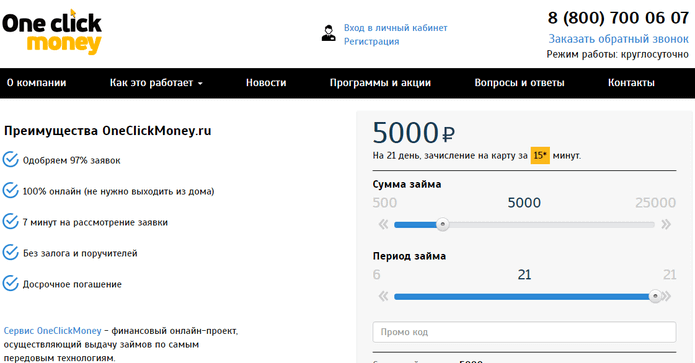Click the minimum period label 6
Screen dimensions: 695x363
376,275
